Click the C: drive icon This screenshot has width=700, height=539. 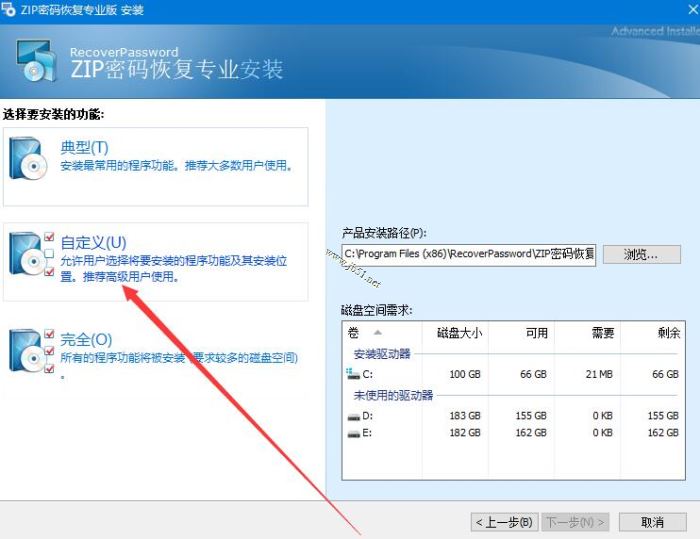click(353, 374)
